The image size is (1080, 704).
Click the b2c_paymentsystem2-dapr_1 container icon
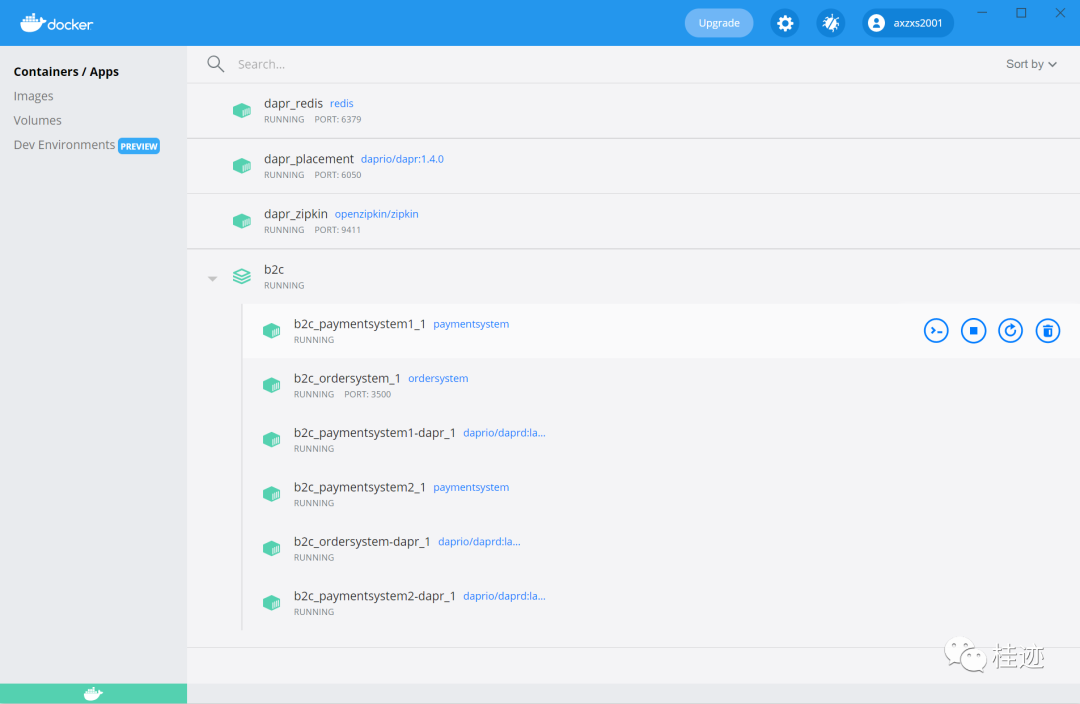pyautogui.click(x=271, y=603)
